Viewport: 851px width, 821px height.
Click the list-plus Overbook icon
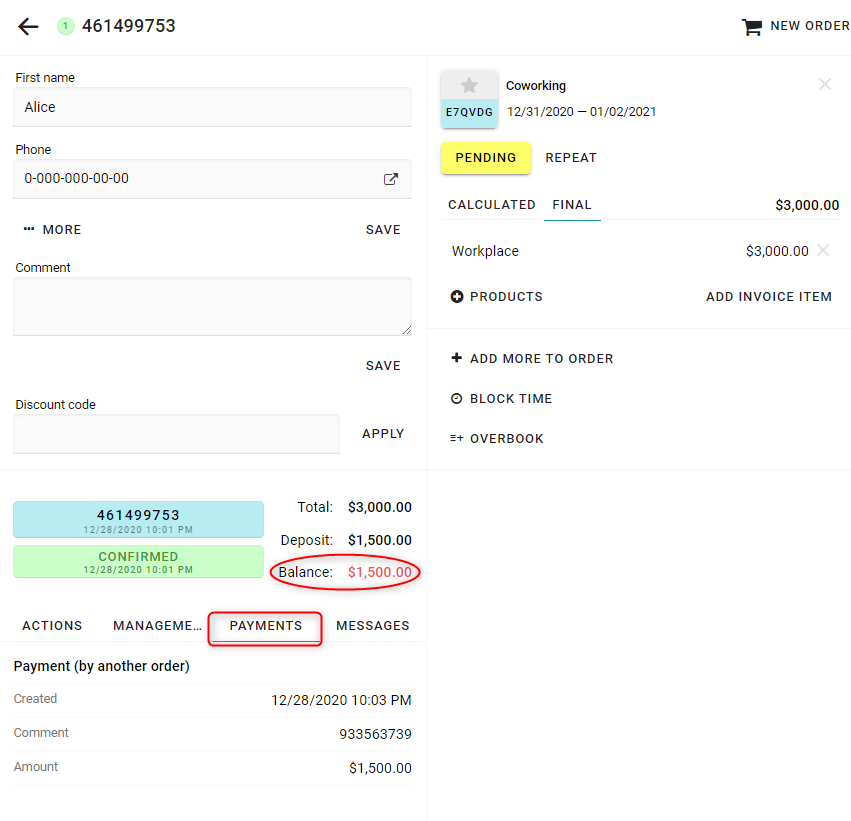[457, 438]
